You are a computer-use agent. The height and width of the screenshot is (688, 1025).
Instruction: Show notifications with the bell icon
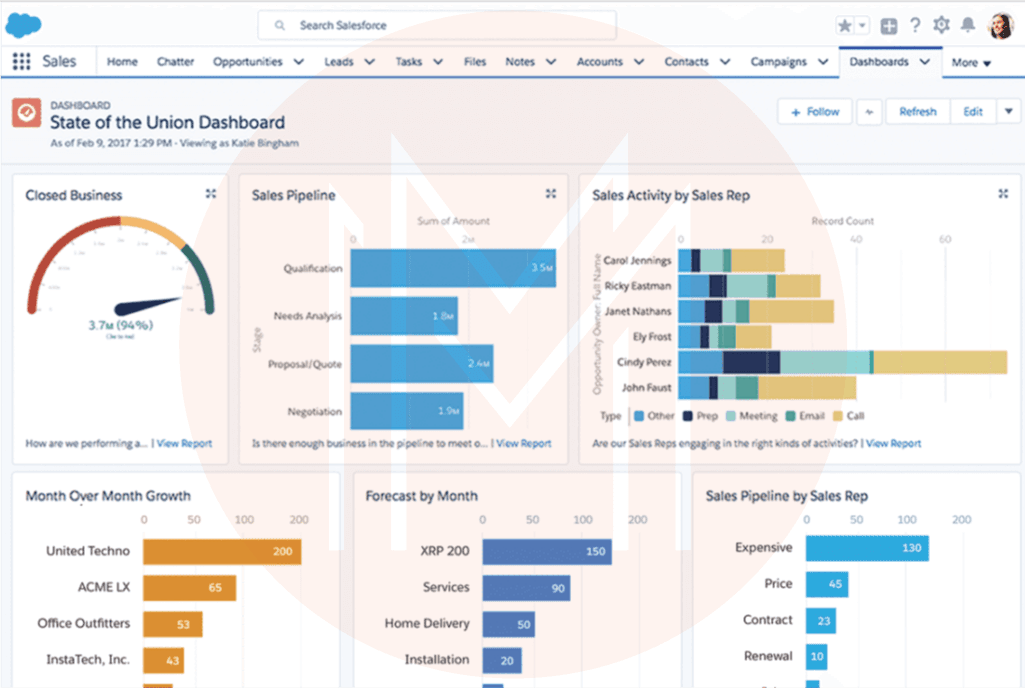(x=967, y=26)
